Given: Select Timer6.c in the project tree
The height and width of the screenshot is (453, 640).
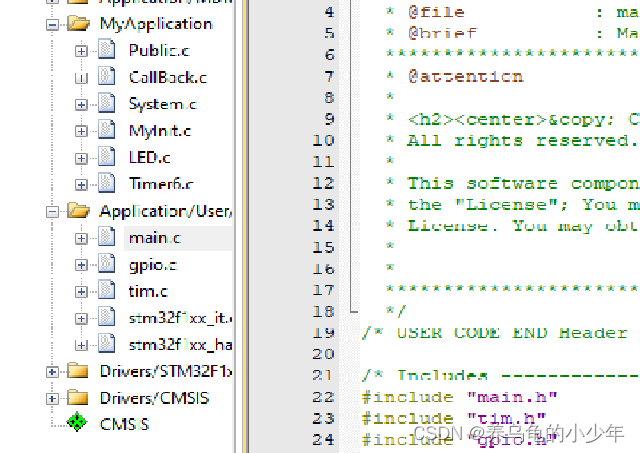Looking at the screenshot, I should (x=161, y=184).
